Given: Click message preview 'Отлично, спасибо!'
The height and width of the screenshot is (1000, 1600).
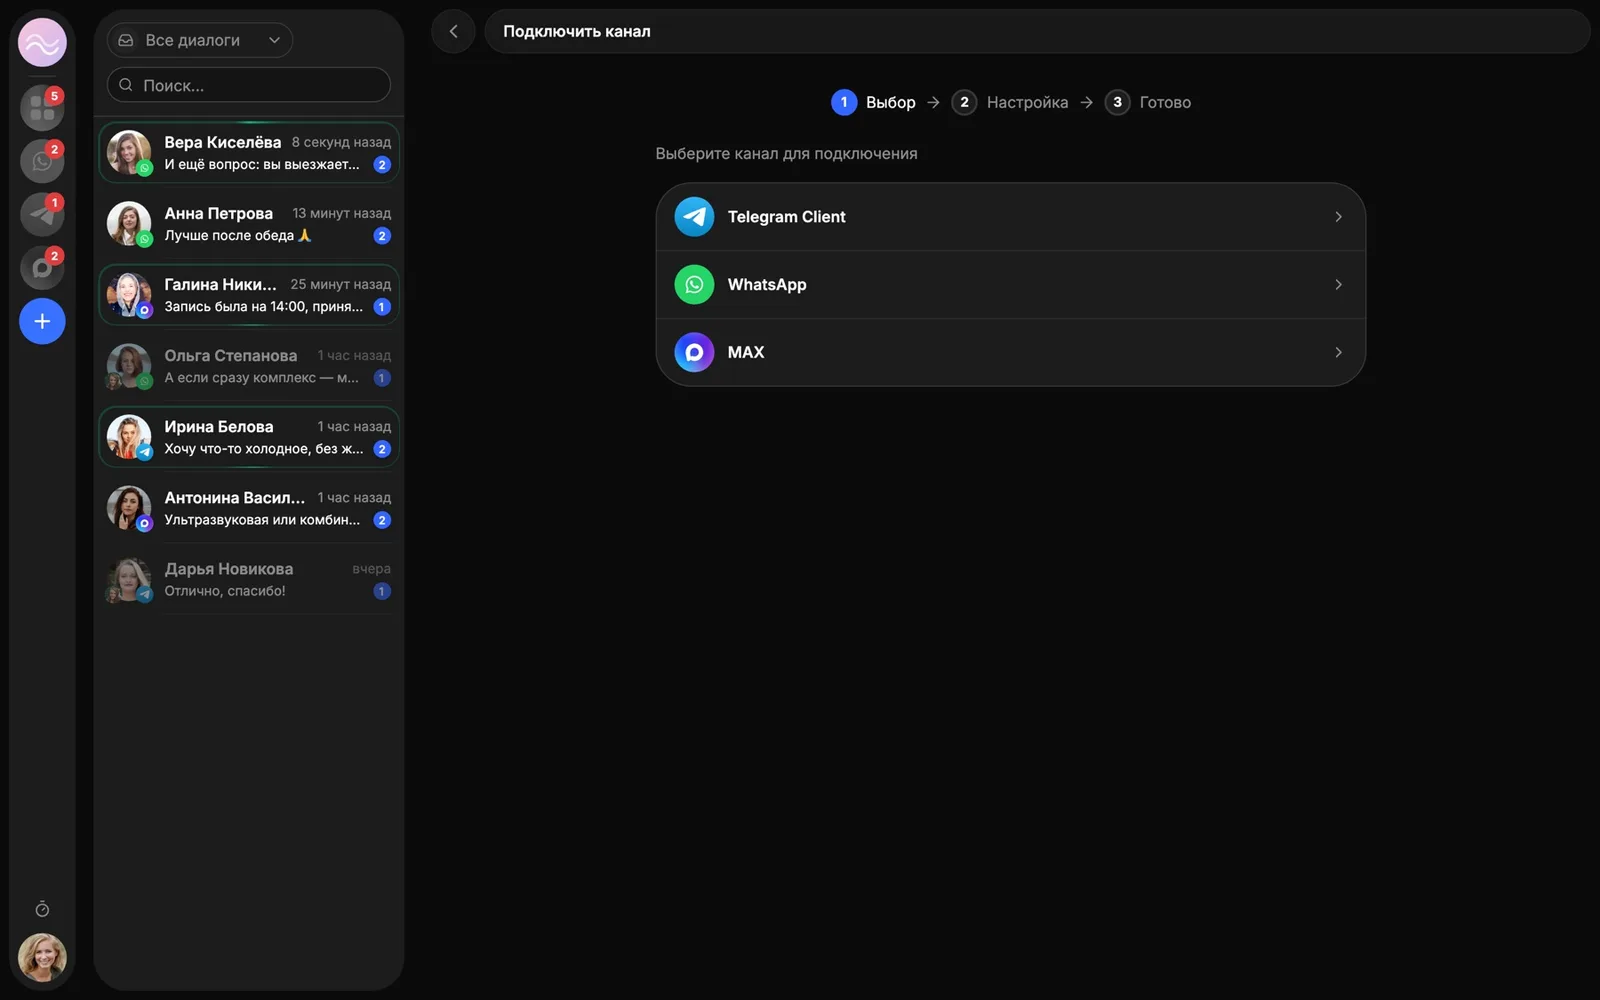Looking at the screenshot, I should 225,591.
